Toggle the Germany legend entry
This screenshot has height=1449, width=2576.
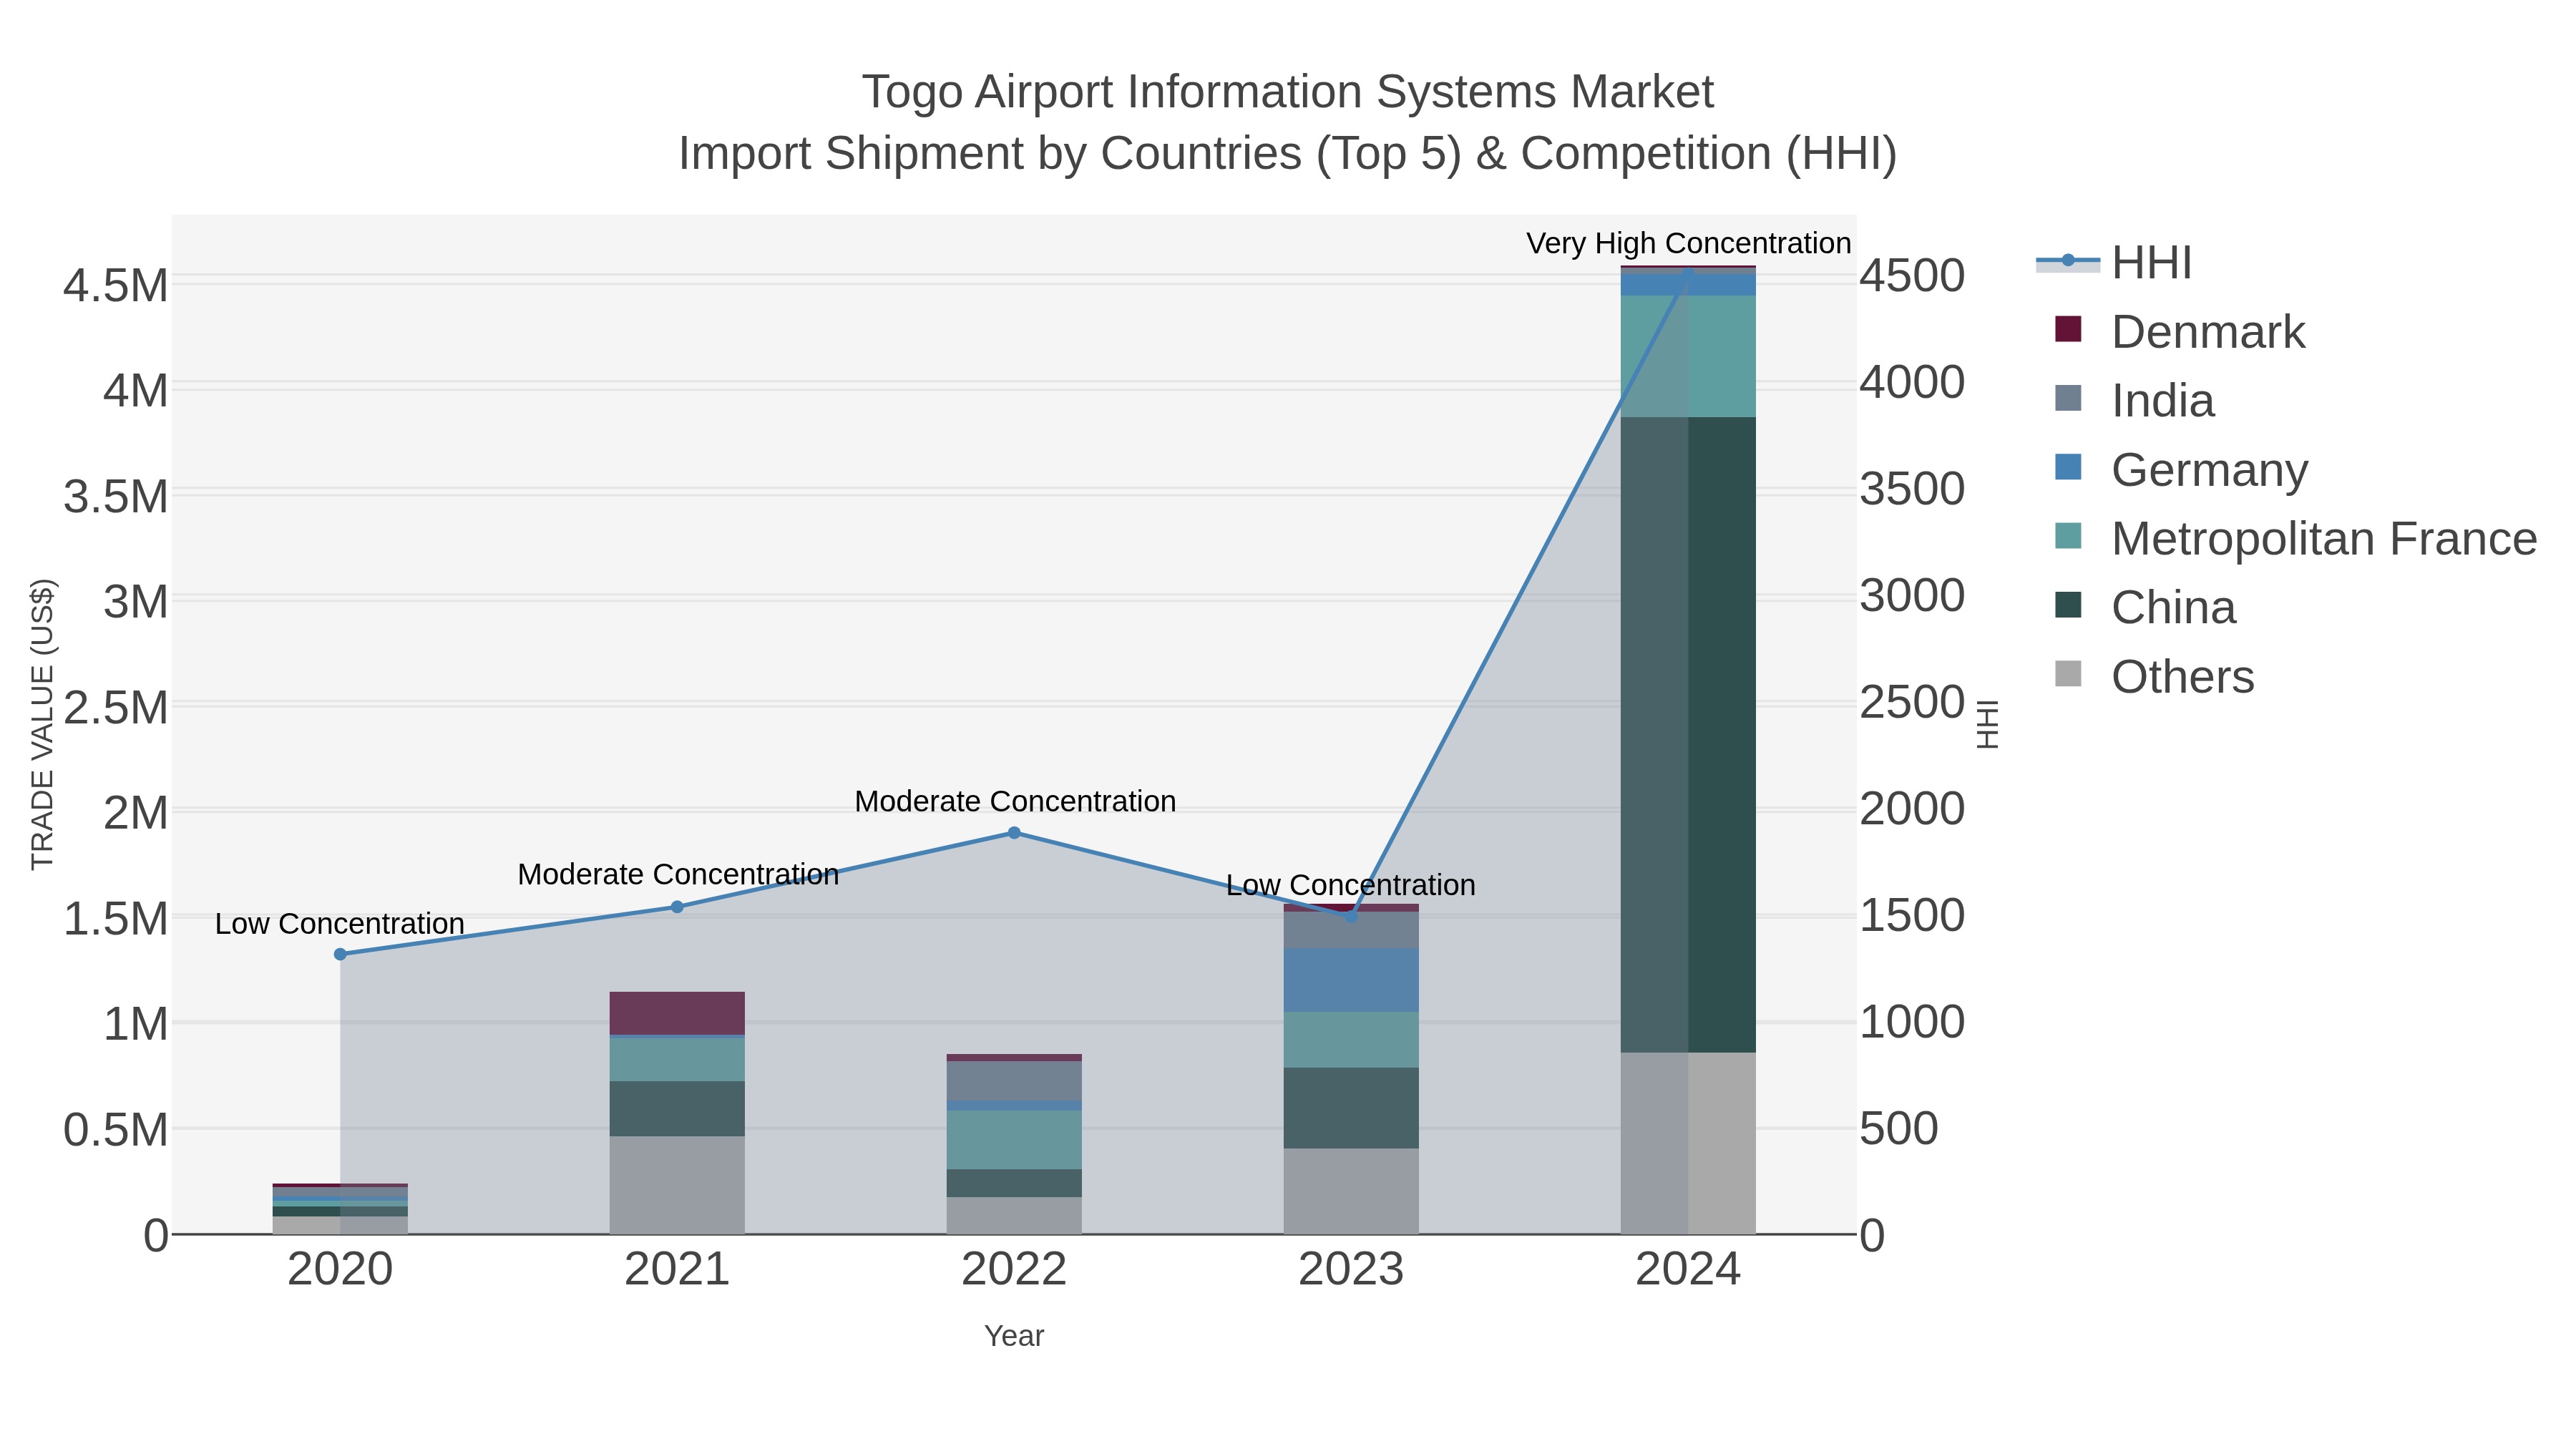[x=2180, y=469]
